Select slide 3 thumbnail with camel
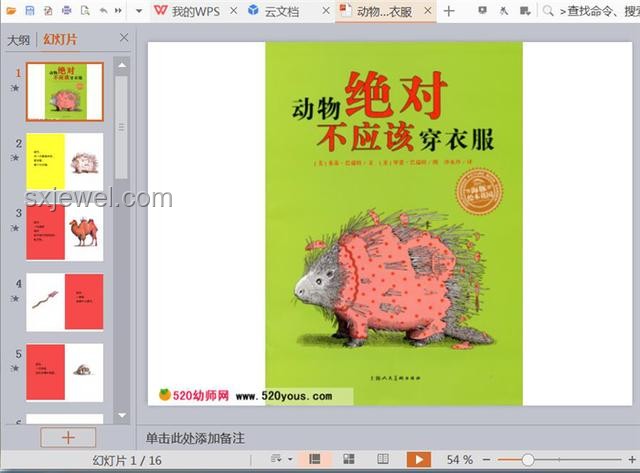Image resolution: width=640 pixels, height=473 pixels. coord(65,232)
